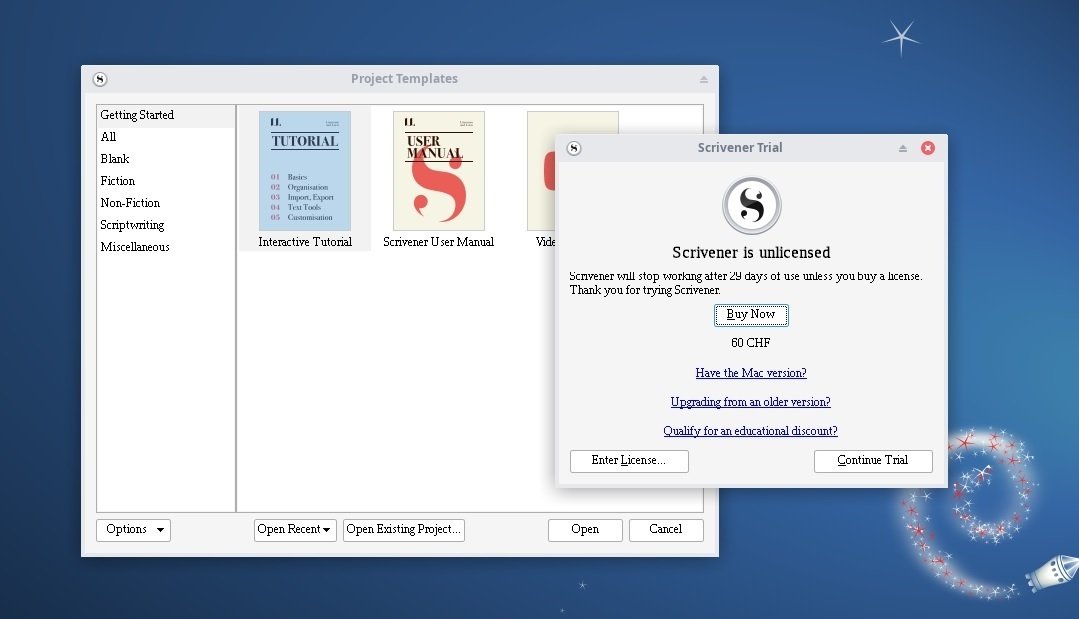Click the Scrivener logo in trial dialog
The width and height of the screenshot is (1079, 619).
(x=751, y=206)
